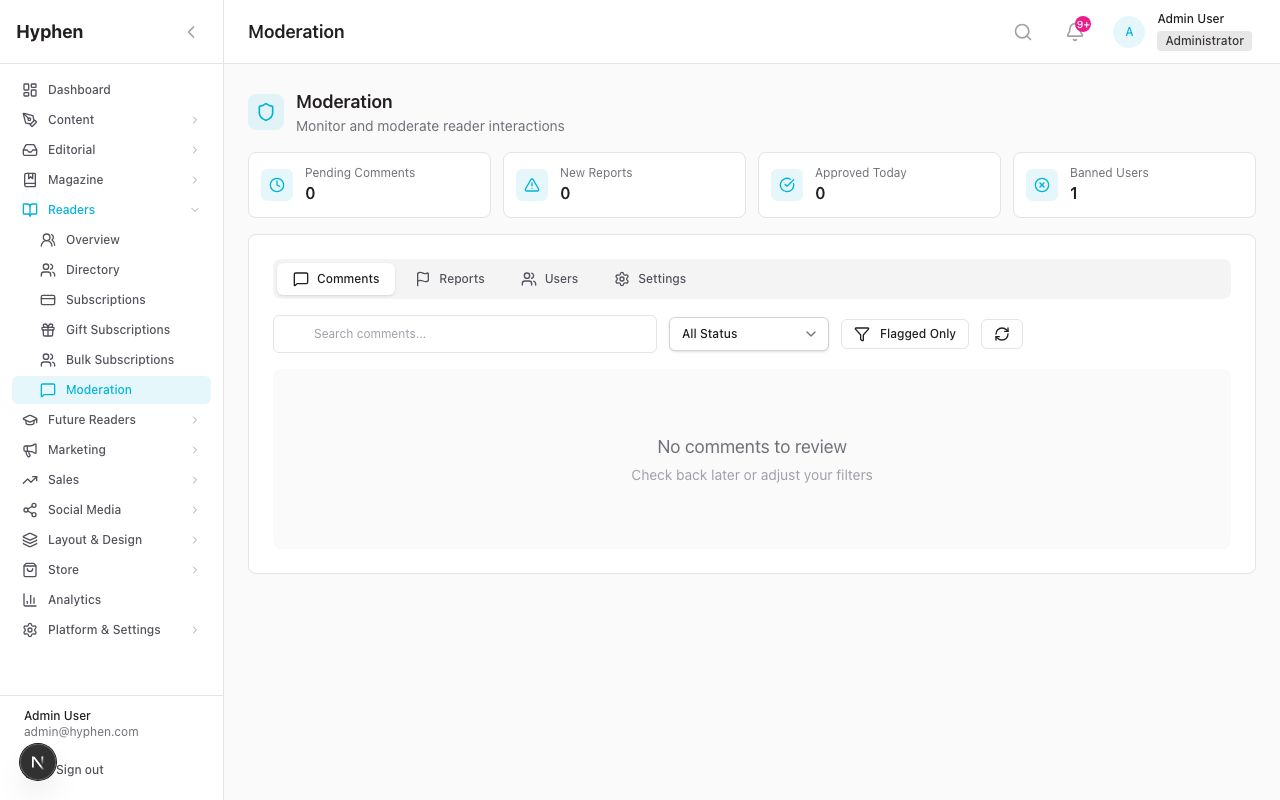Open the Users moderation tab
This screenshot has width=1280, height=800.
[548, 278]
